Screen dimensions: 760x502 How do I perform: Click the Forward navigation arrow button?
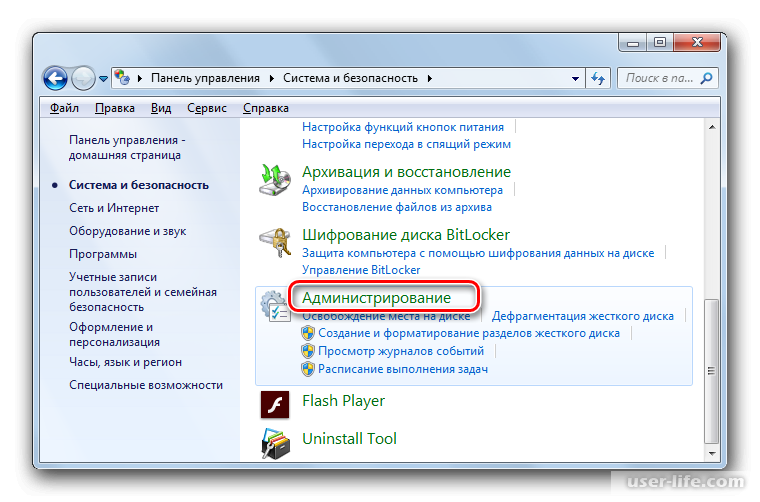83,78
